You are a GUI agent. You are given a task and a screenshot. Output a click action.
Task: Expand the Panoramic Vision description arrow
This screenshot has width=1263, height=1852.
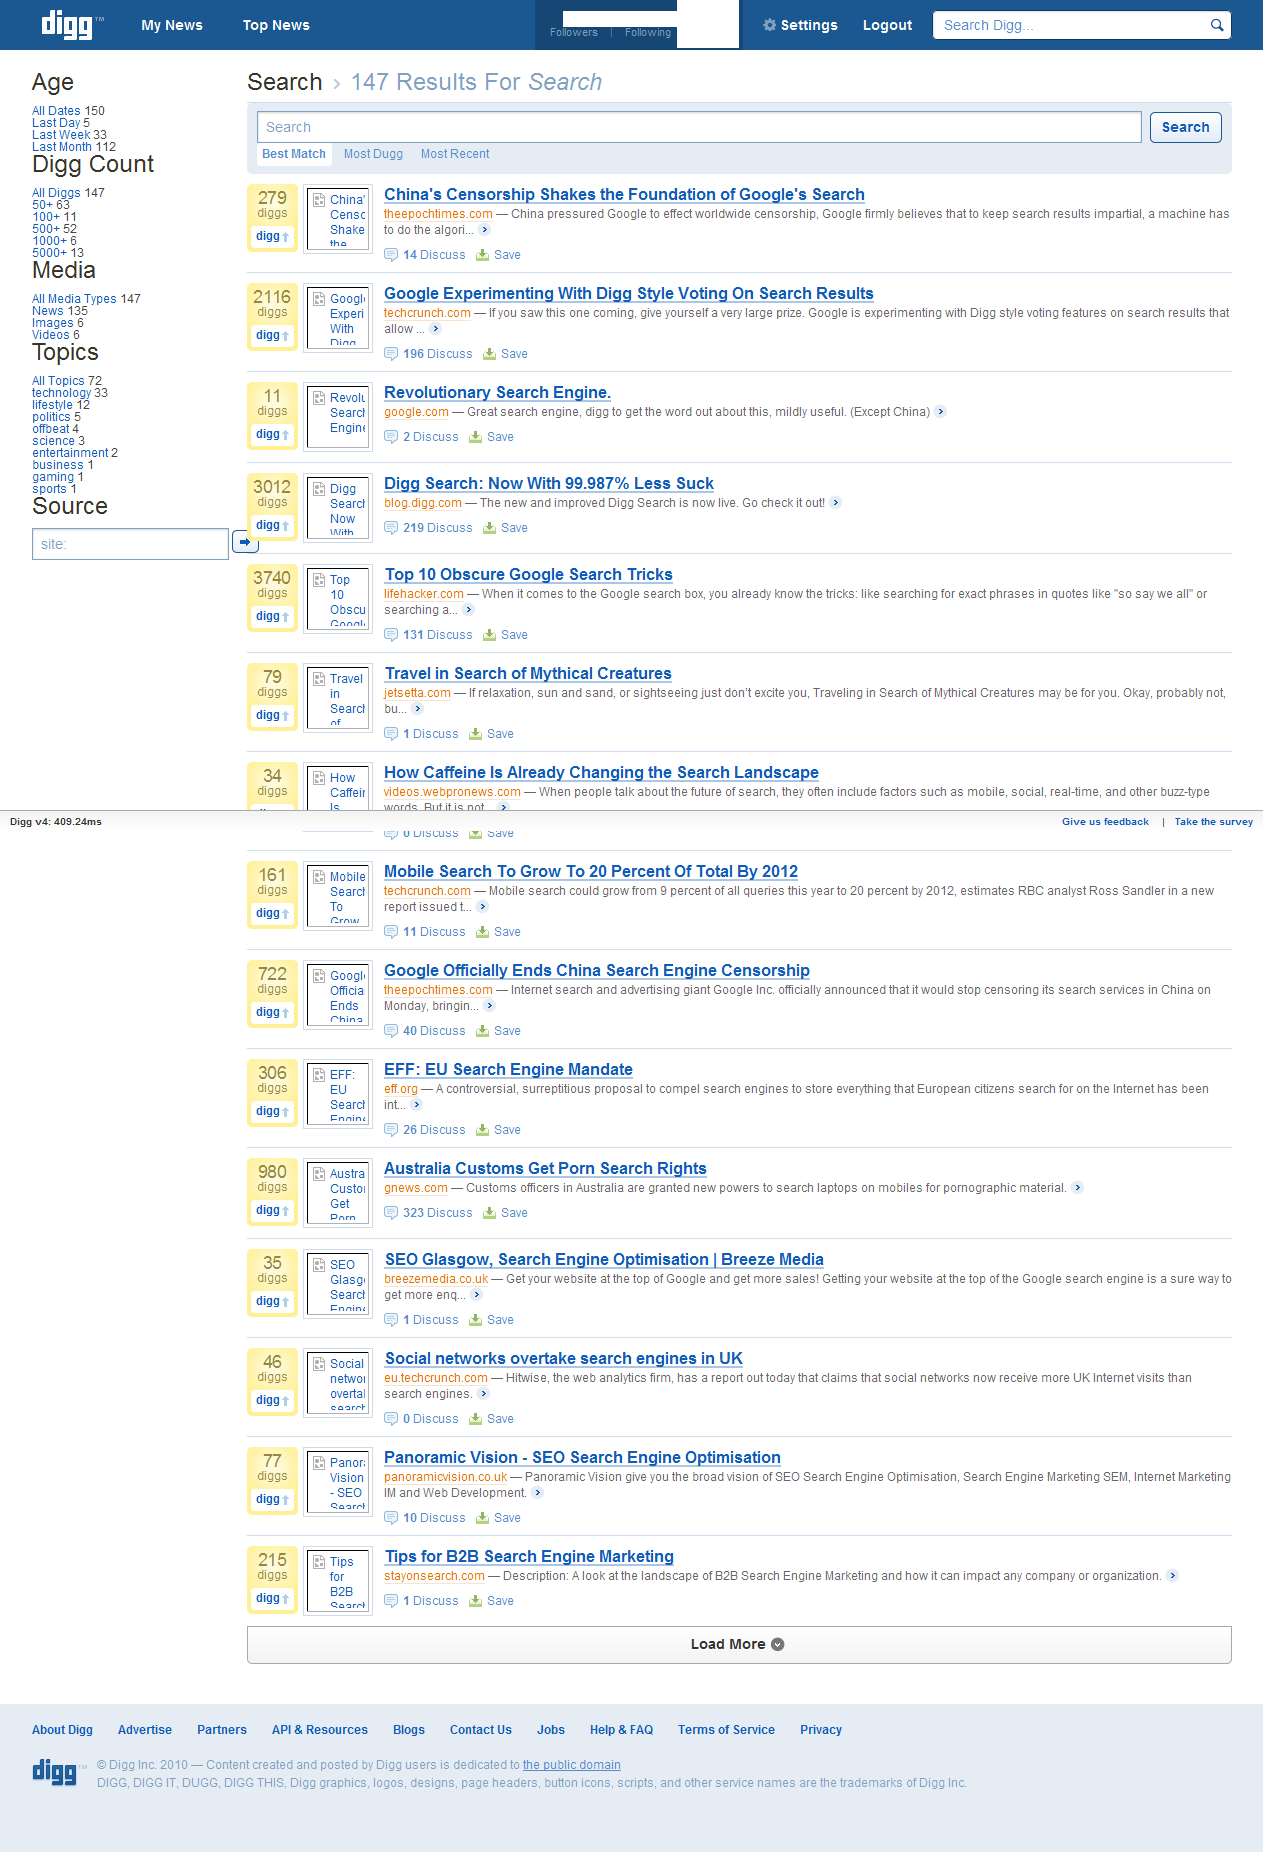click(x=537, y=1493)
